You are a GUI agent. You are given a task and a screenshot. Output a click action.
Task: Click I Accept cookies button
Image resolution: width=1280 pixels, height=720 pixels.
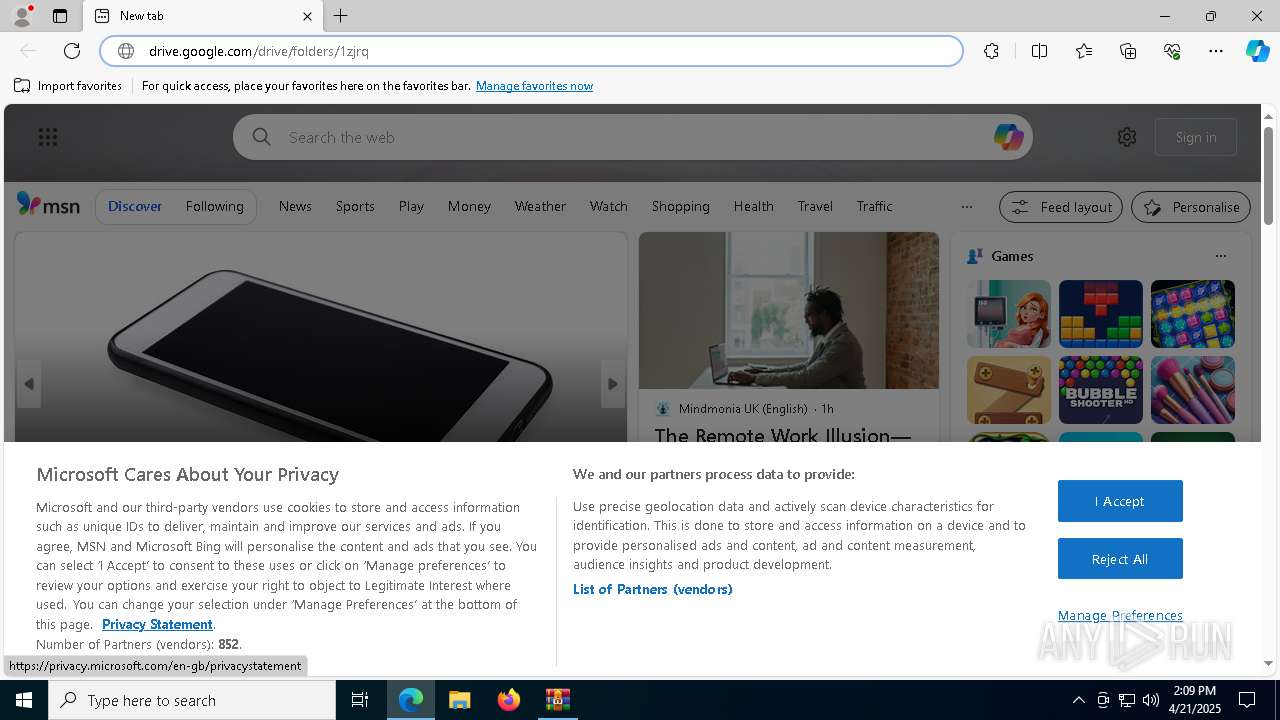[1120, 501]
